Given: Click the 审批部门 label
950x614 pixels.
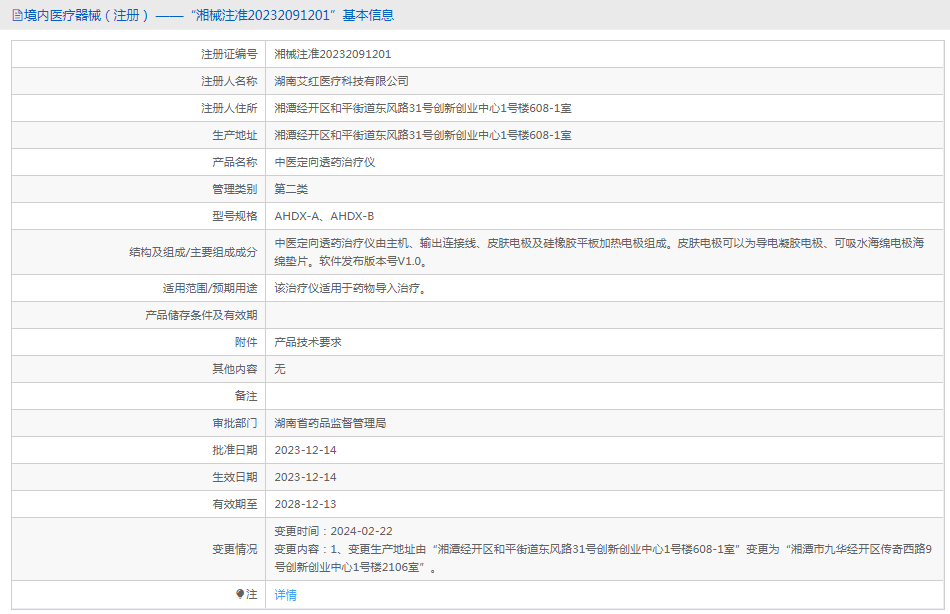Looking at the screenshot, I should pos(234,423).
